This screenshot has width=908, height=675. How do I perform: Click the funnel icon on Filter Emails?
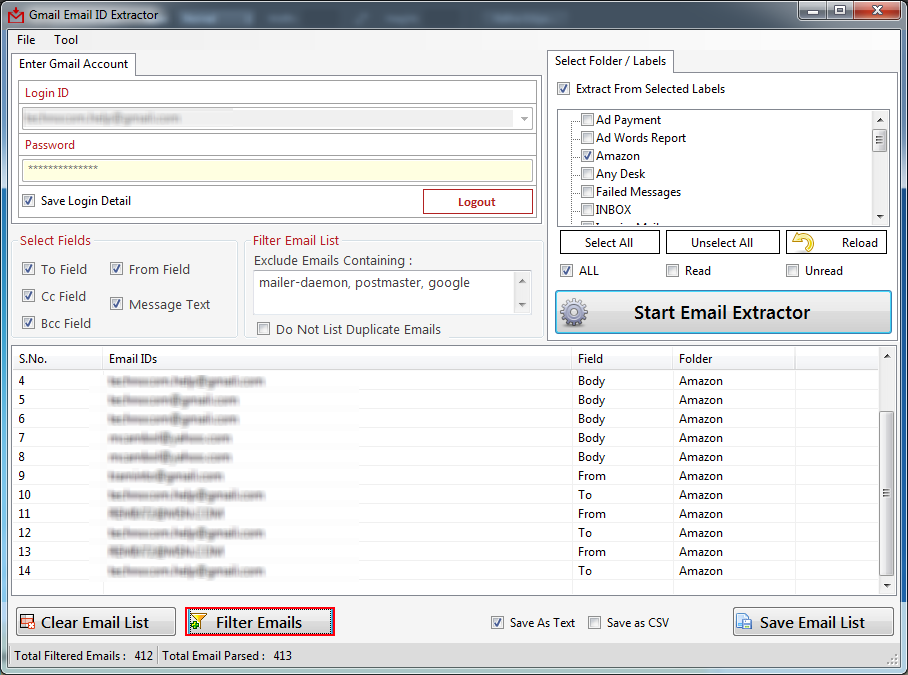click(x=198, y=622)
